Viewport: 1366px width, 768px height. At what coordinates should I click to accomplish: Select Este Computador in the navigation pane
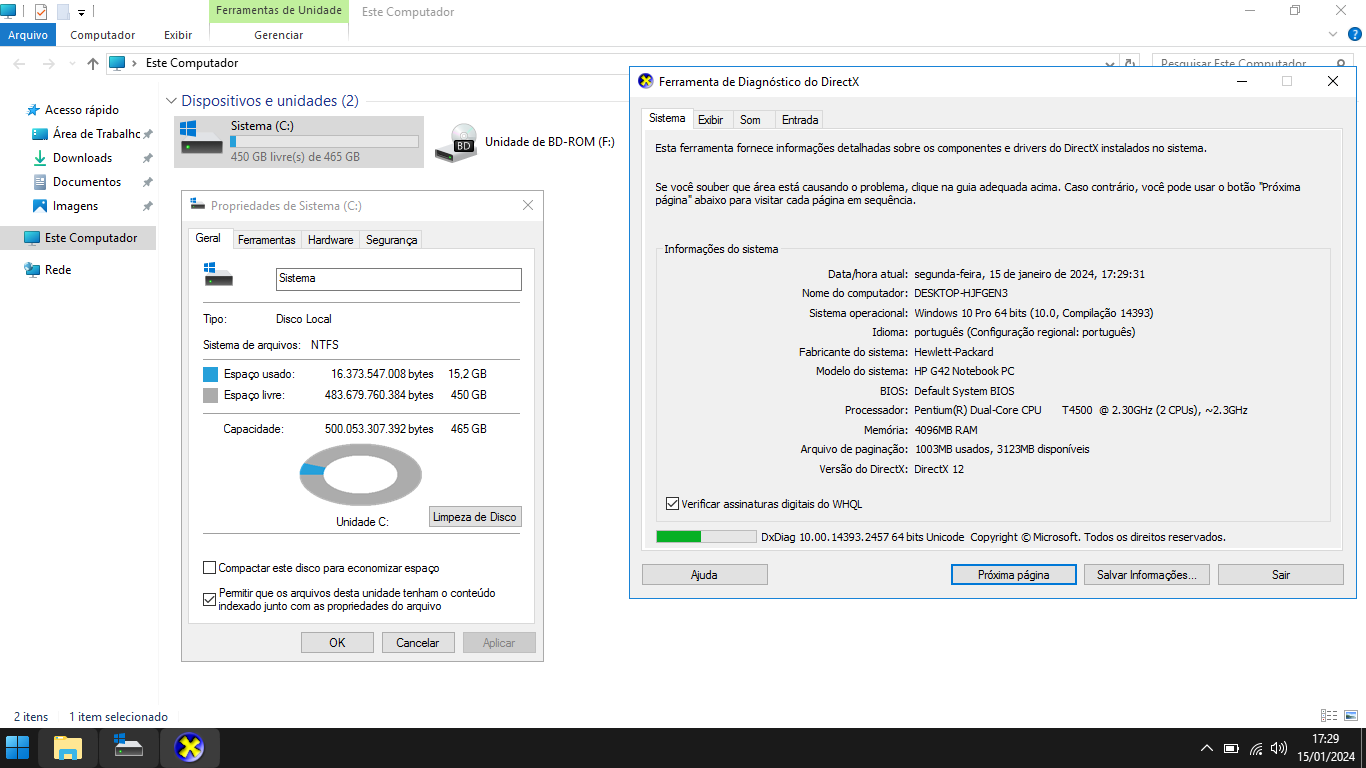pos(78,238)
